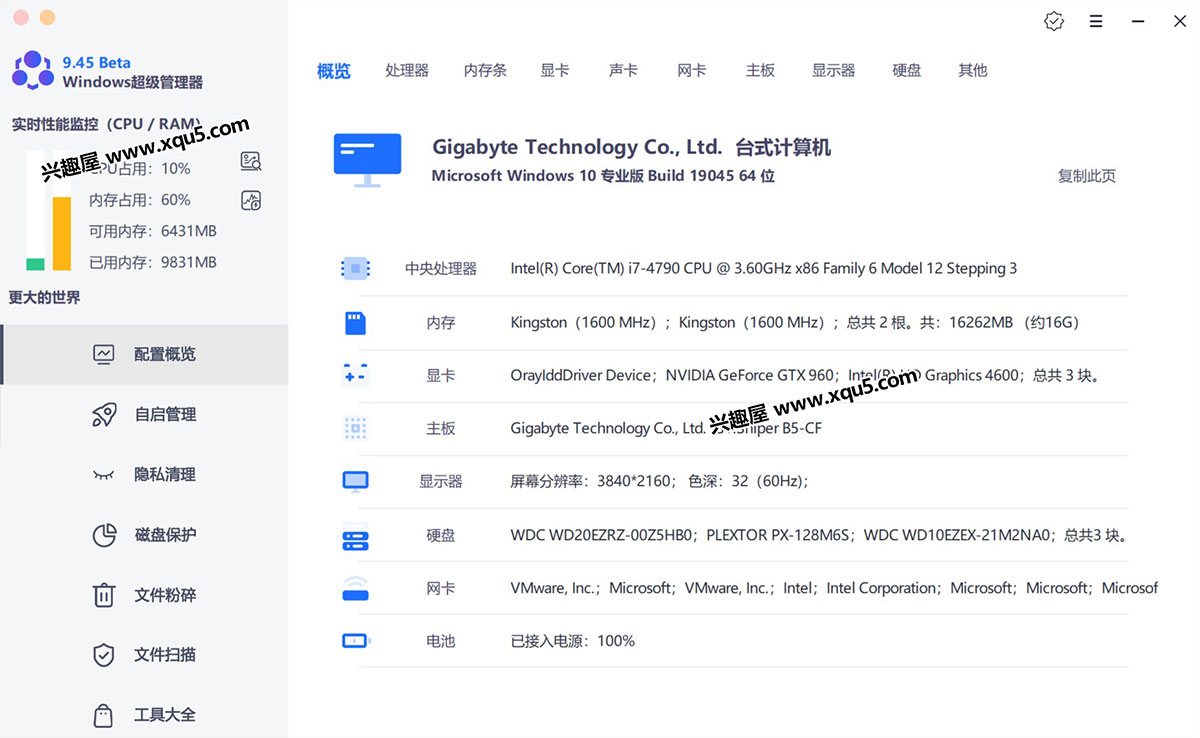Click the blue desktop computer icon
This screenshot has height=738, width=1200.
(367, 160)
